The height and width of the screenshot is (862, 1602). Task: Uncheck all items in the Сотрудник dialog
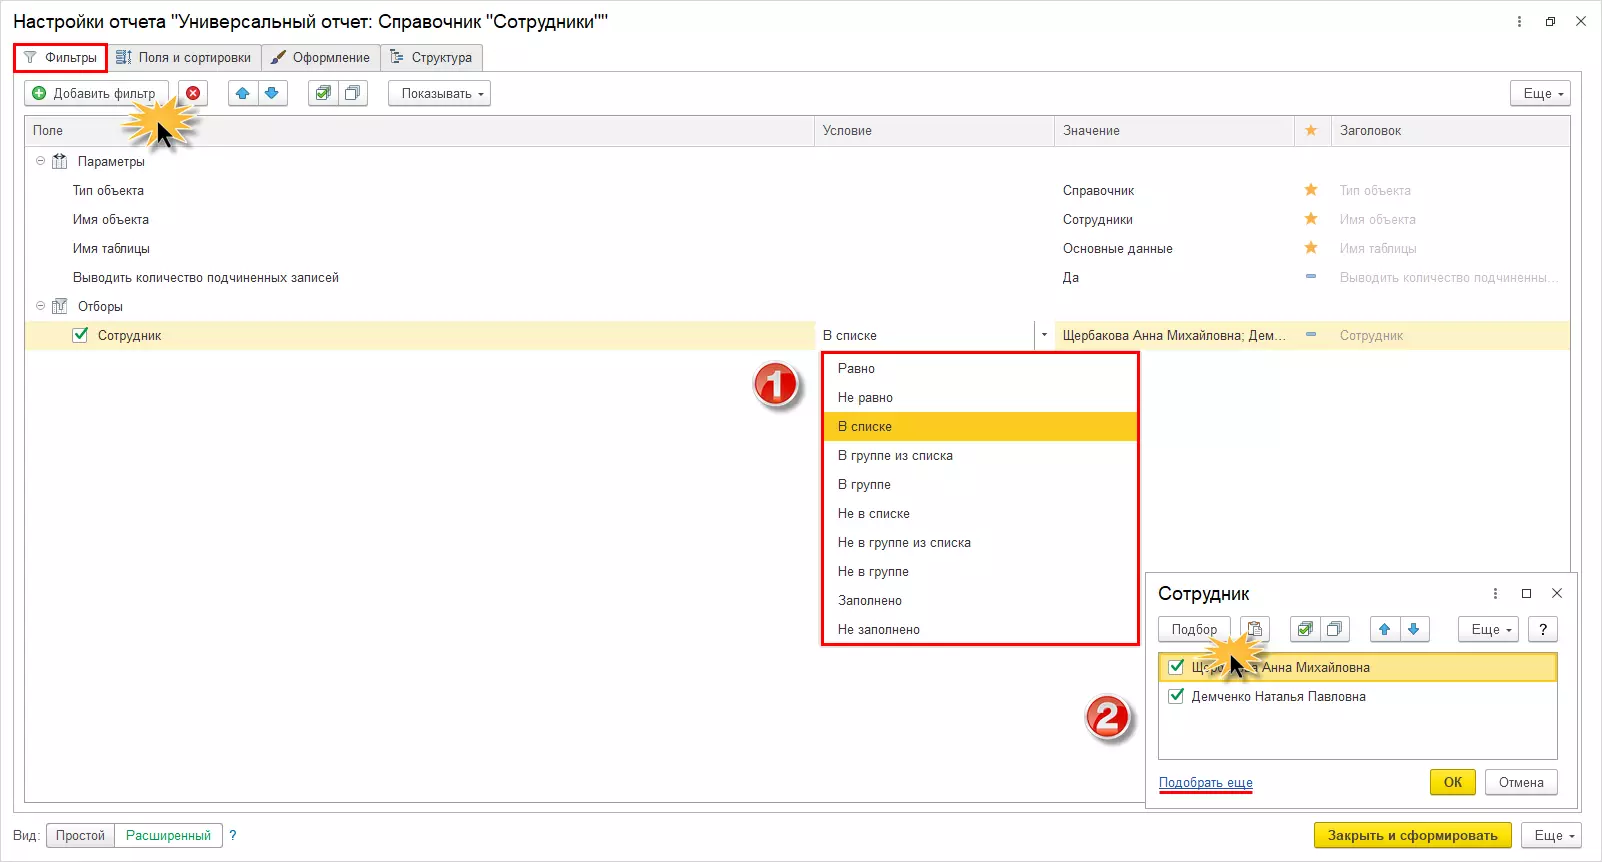point(1334,629)
